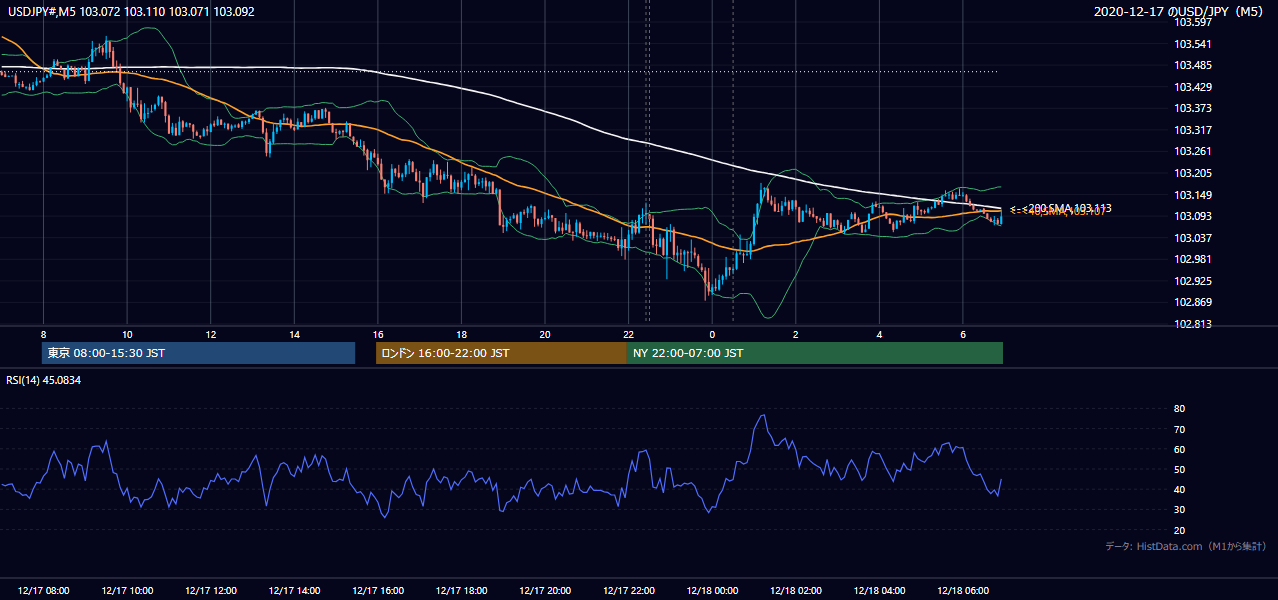The height and width of the screenshot is (600, 1278).
Task: Click price axis label 103.149
Action: pyautogui.click(x=1193, y=195)
